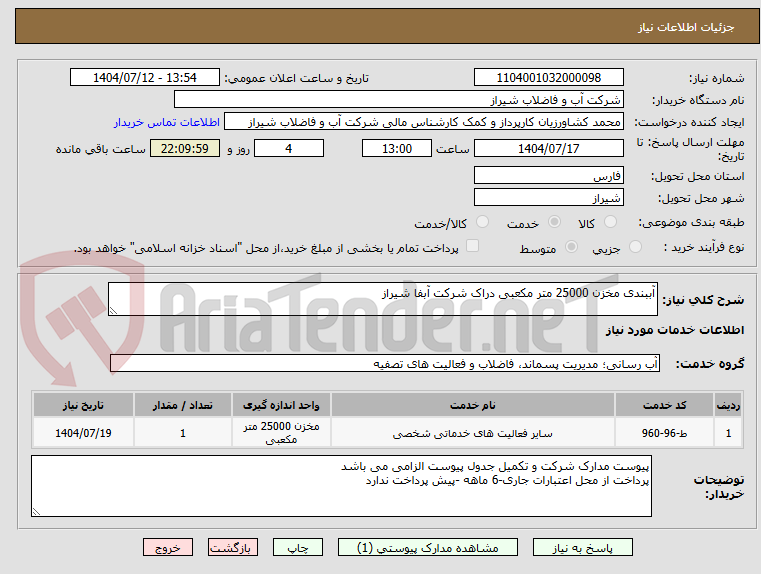Click the service group field 'آب رسانی'
The width and height of the screenshot is (761, 574).
[385, 363]
